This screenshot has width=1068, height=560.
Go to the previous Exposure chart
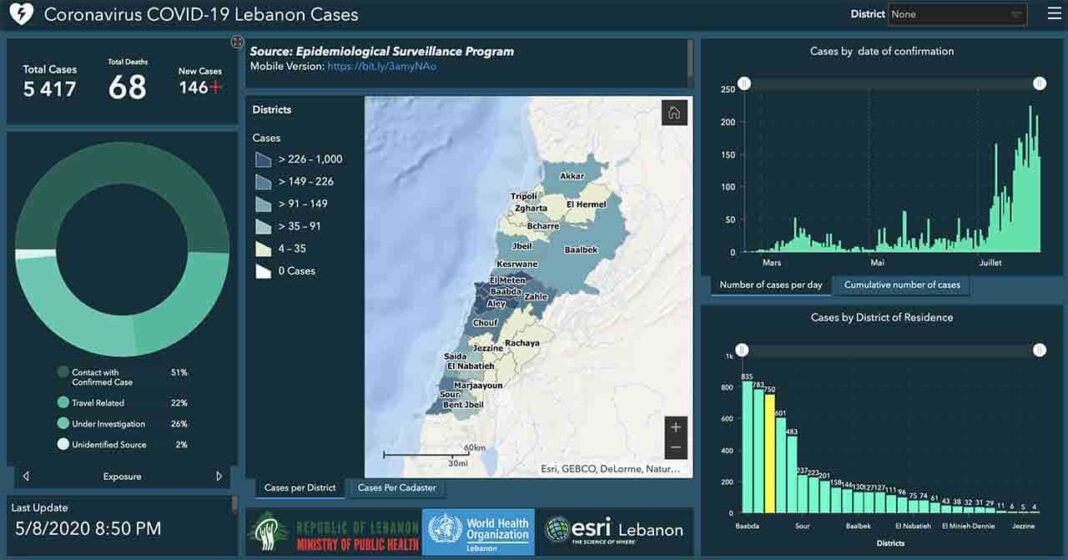pyautogui.click(x=26, y=477)
